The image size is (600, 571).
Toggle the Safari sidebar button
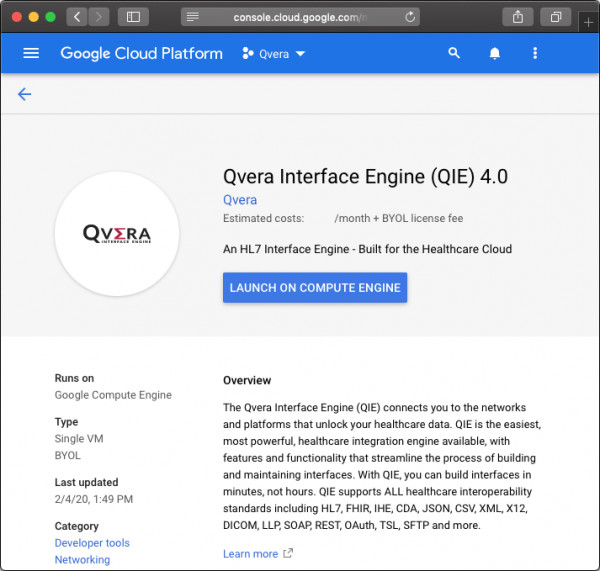pos(133,17)
